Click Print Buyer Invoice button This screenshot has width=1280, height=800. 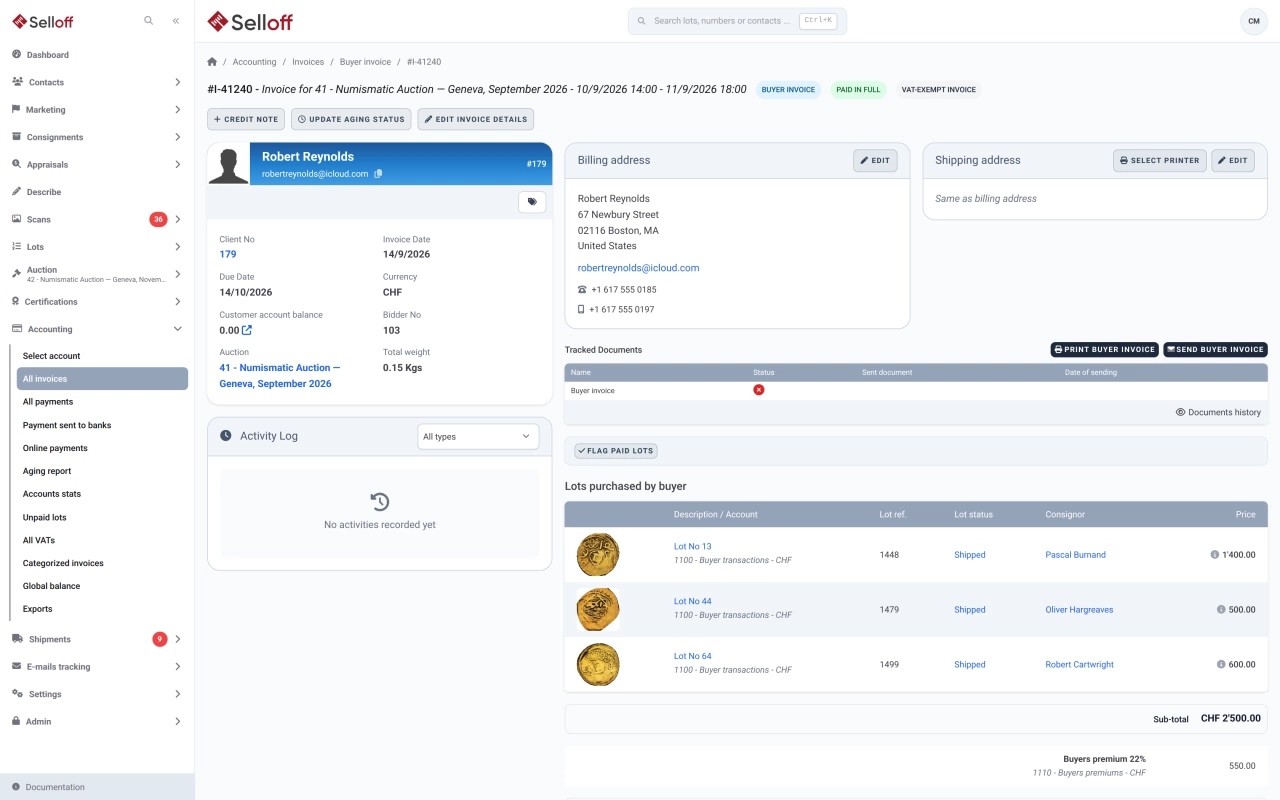(1104, 350)
